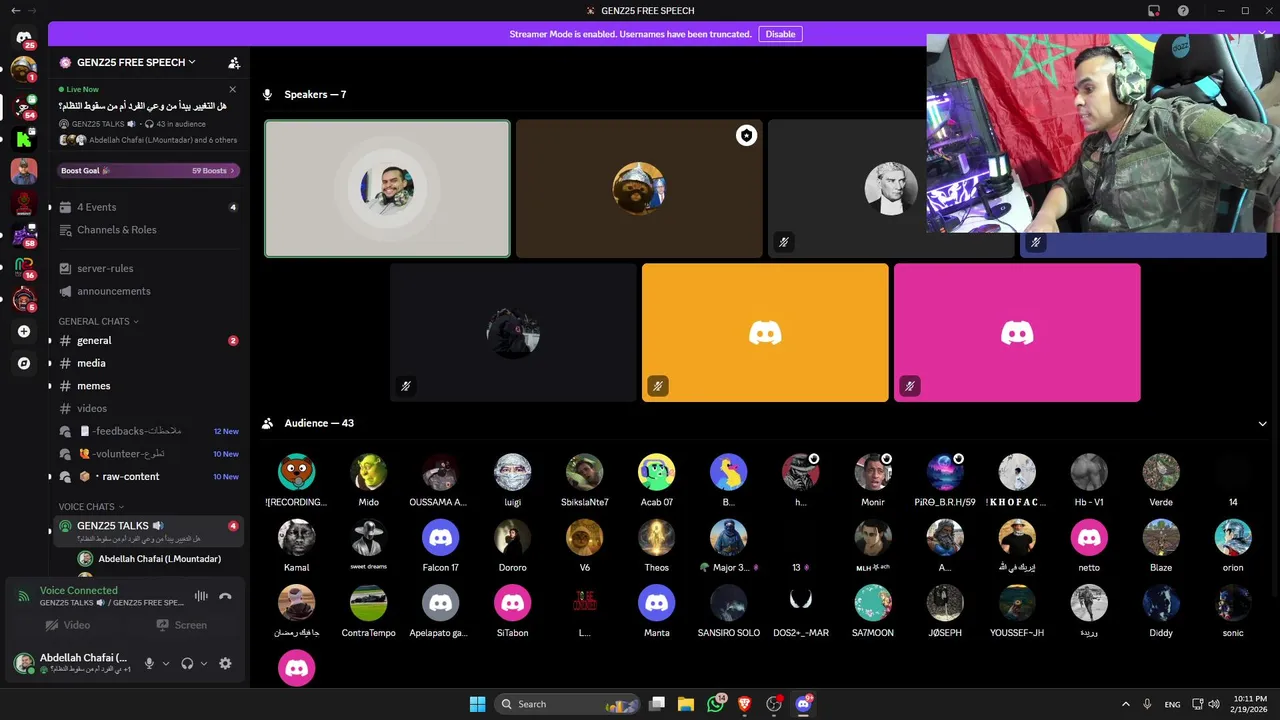Open User Settings gear icon
This screenshot has height=720, width=1280.
point(225,663)
